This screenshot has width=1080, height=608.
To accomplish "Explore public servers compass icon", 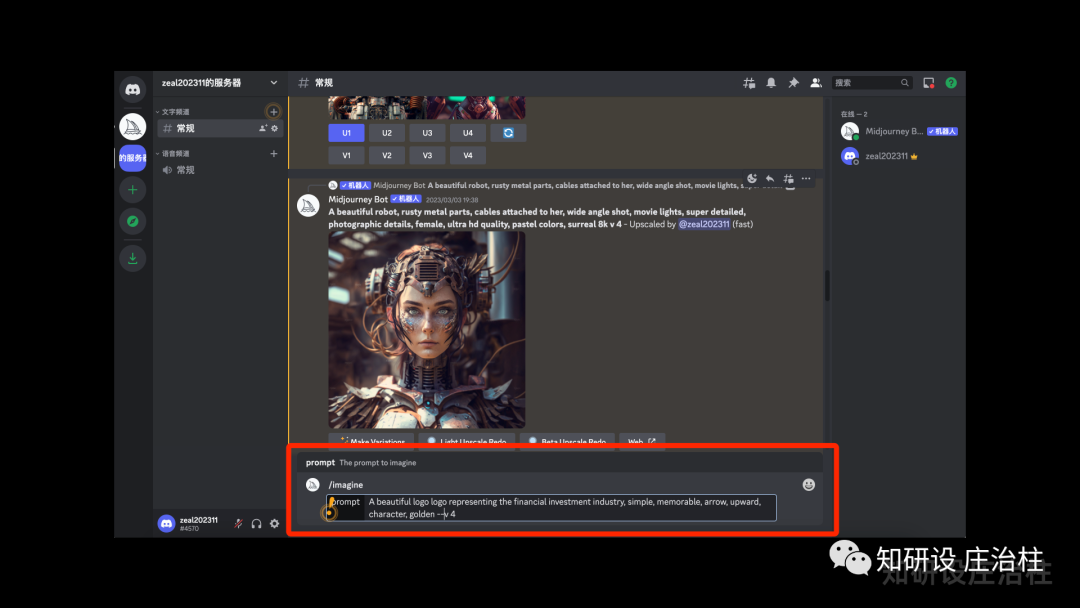I will click(132, 221).
